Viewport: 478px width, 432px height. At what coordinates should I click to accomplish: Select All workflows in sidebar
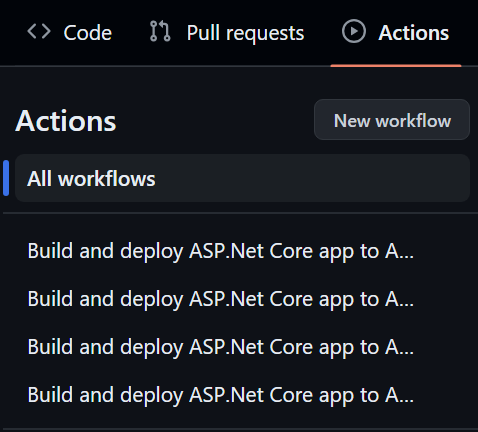(242, 178)
